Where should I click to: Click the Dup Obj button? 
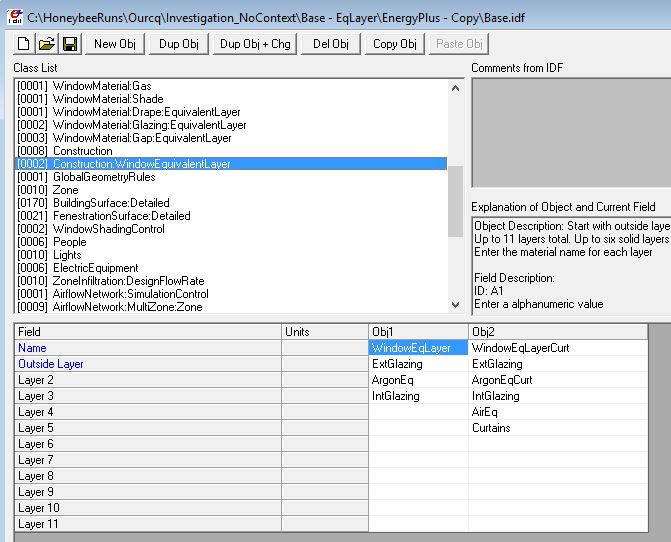pyautogui.click(x=178, y=44)
